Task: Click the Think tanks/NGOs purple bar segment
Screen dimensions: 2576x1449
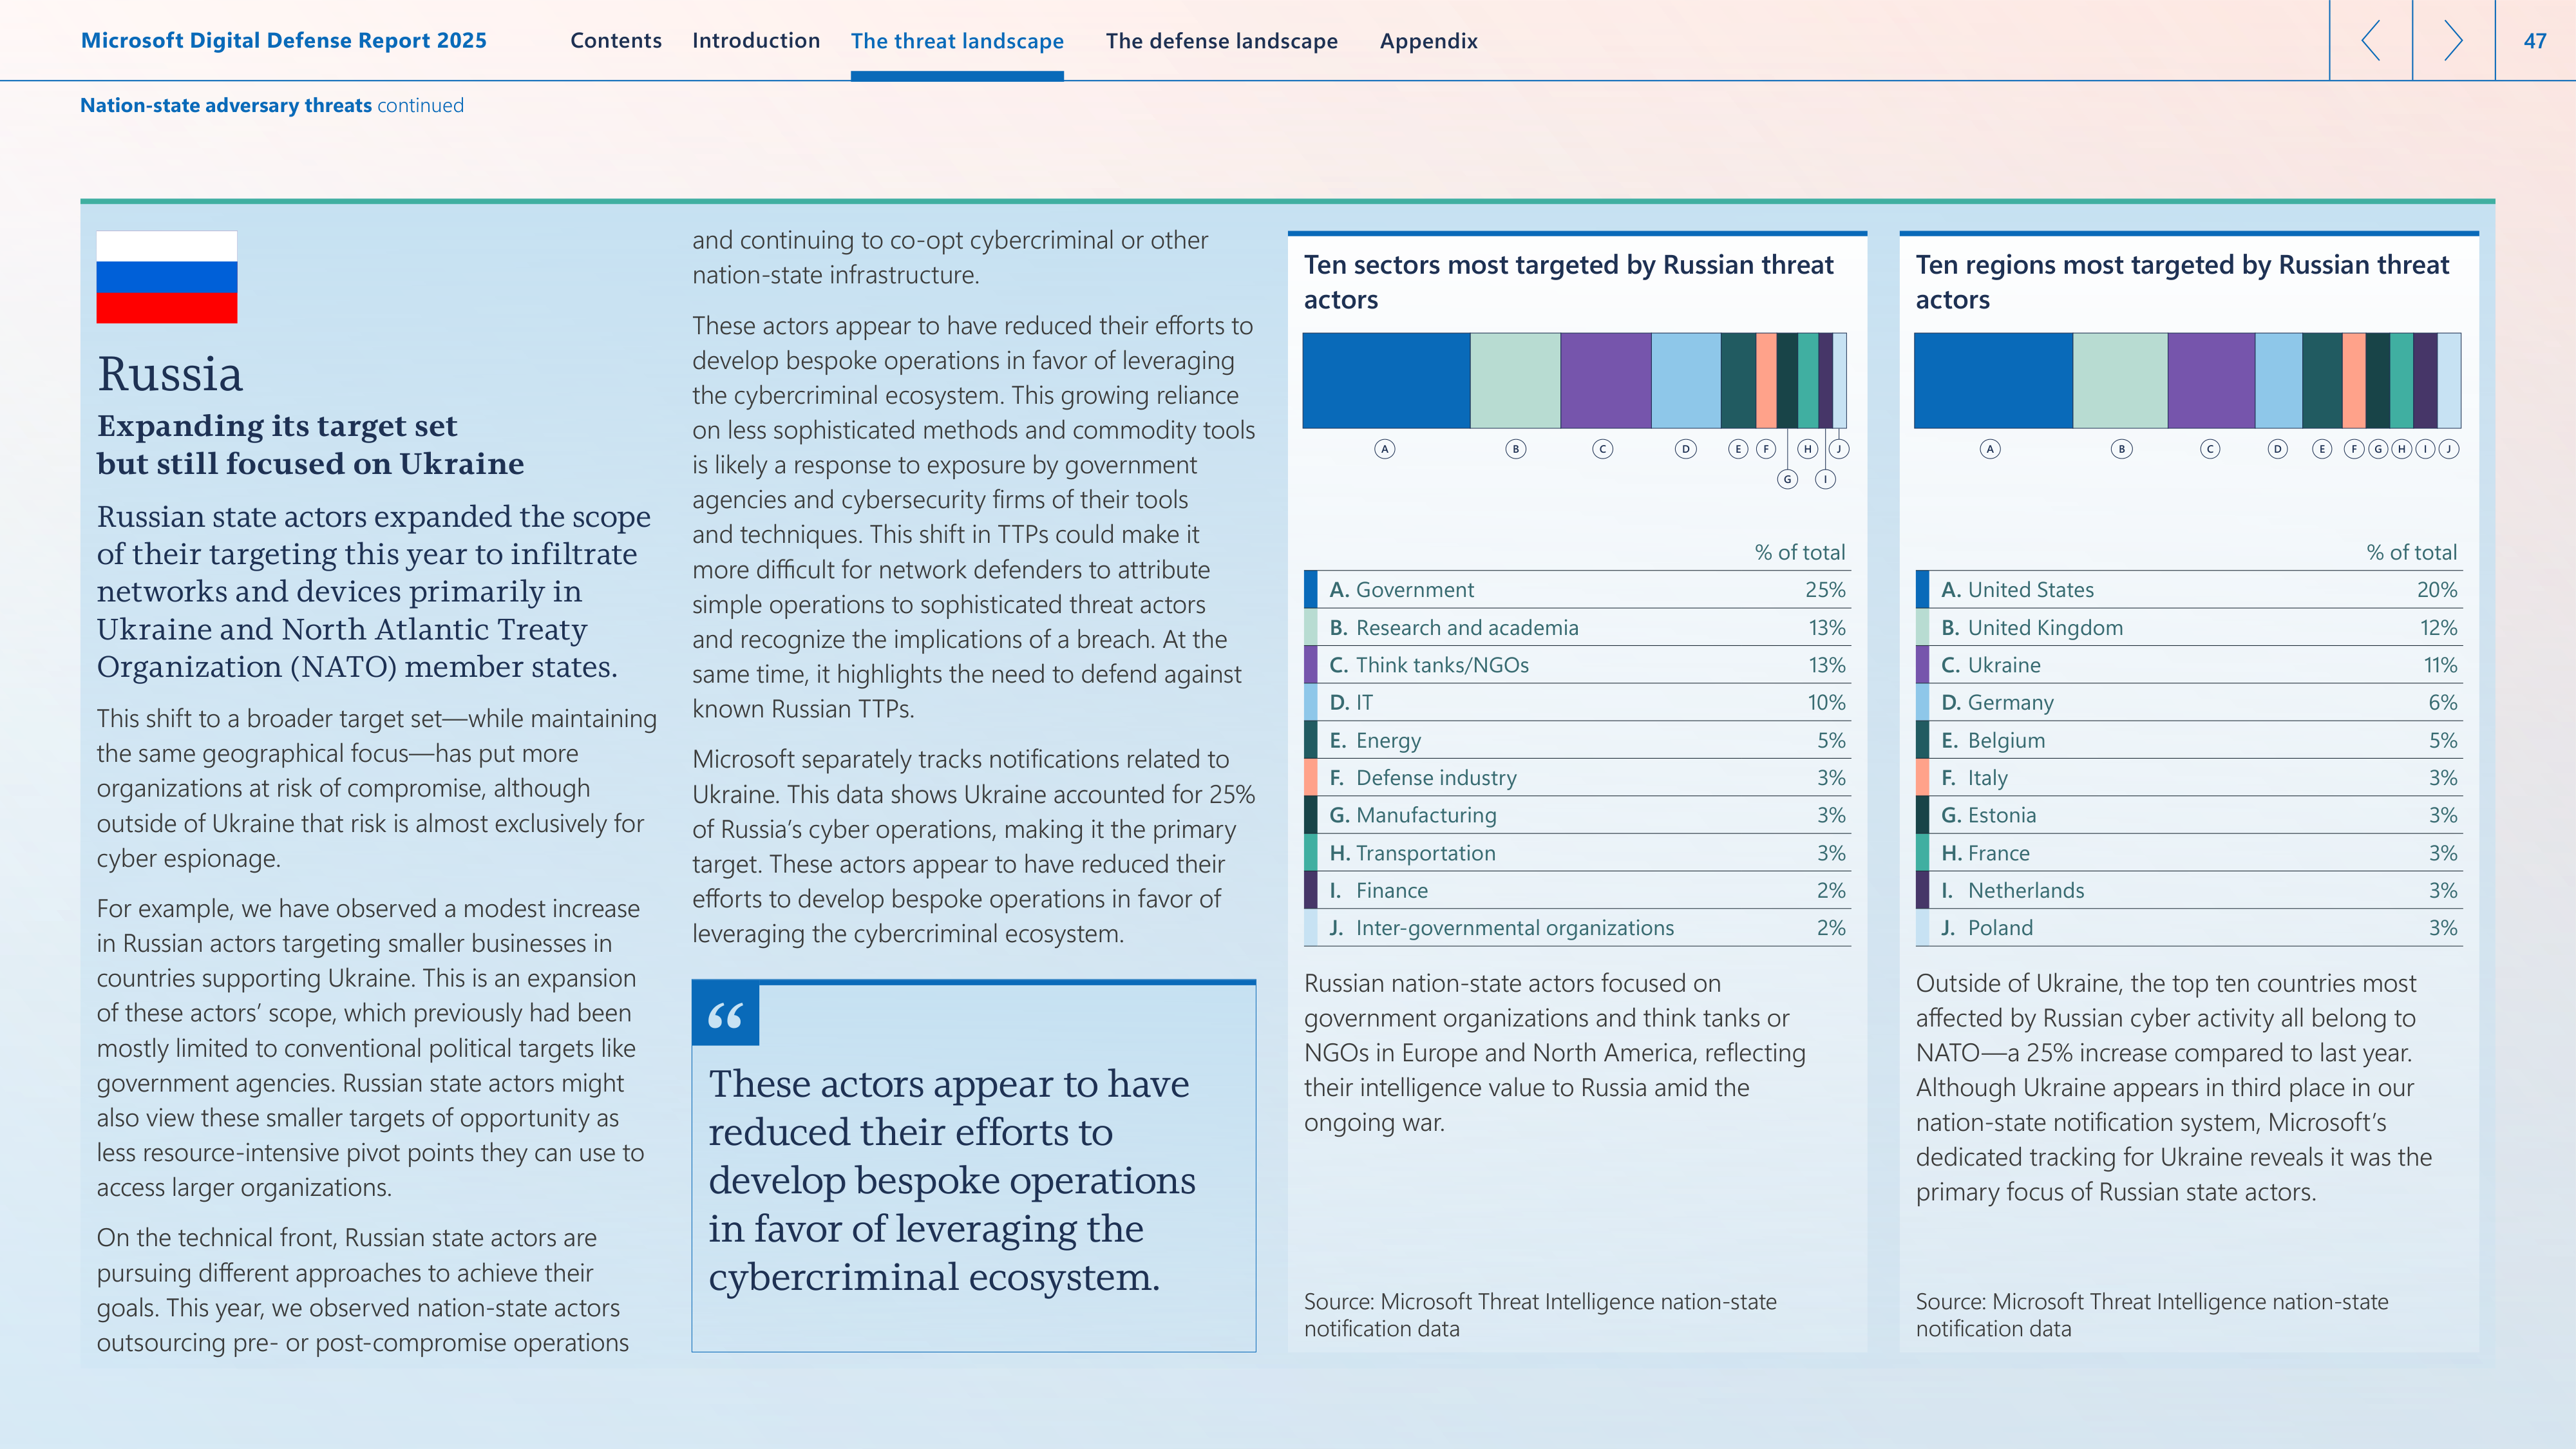Action: (x=1605, y=380)
